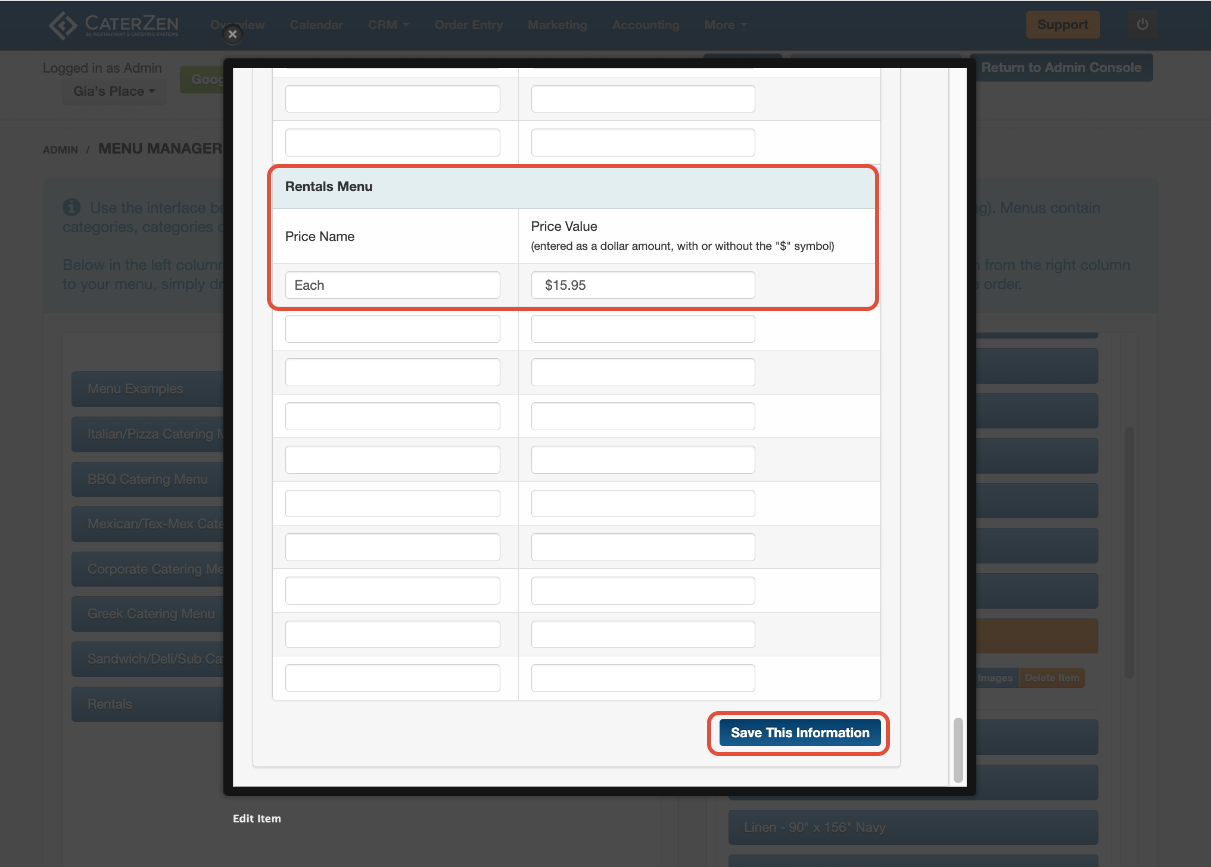Open Order Entry in navbar

coord(468,25)
